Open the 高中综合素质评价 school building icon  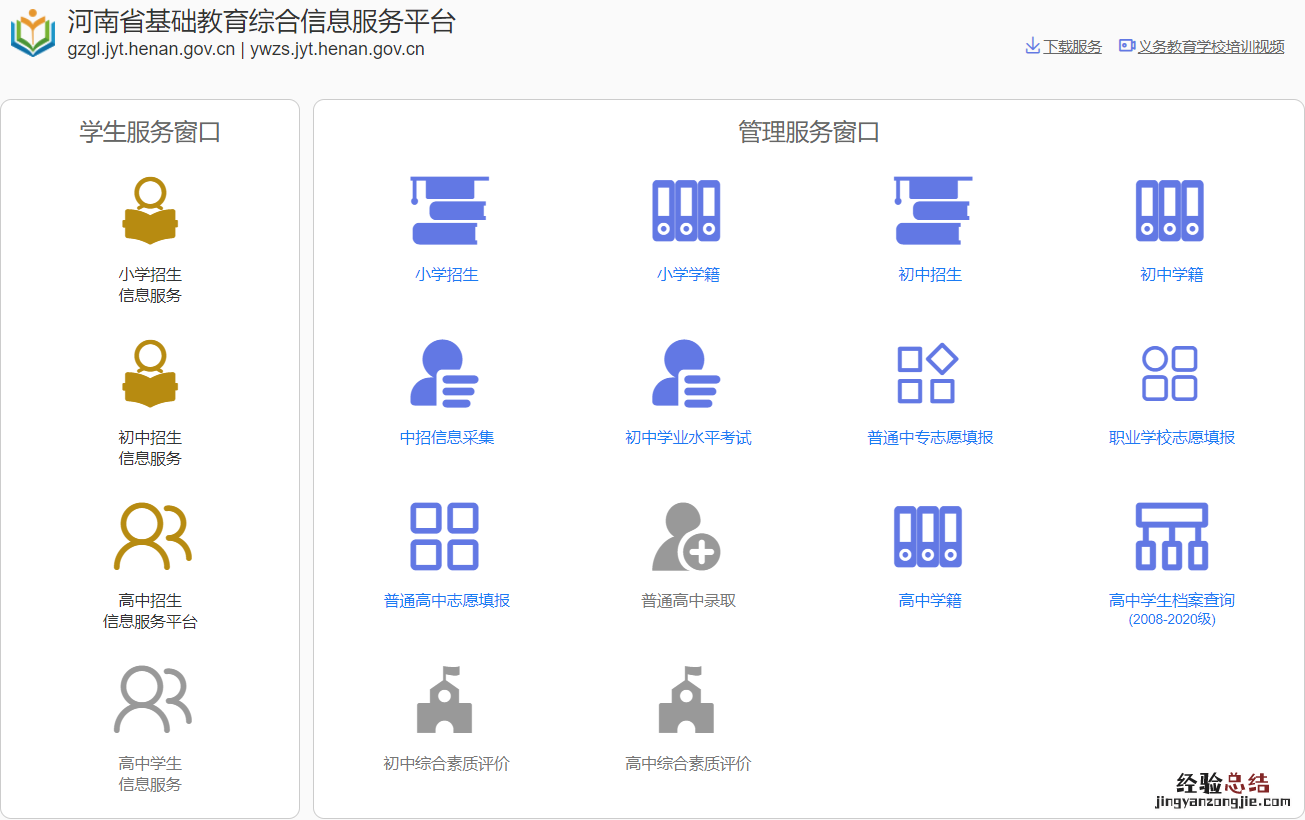pos(687,700)
